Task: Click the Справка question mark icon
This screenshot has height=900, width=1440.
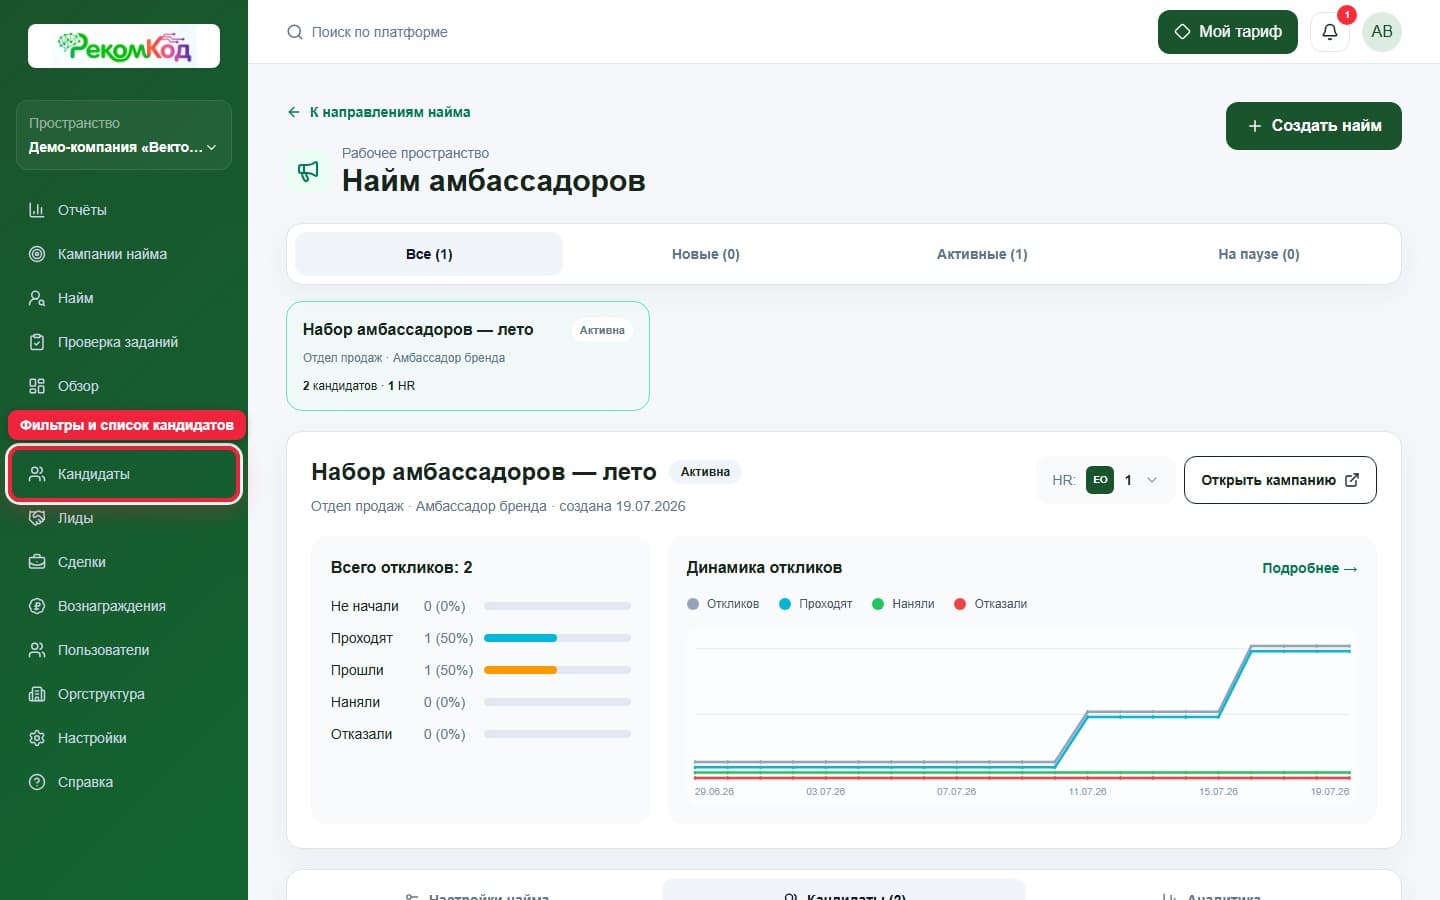Action: click(x=37, y=782)
